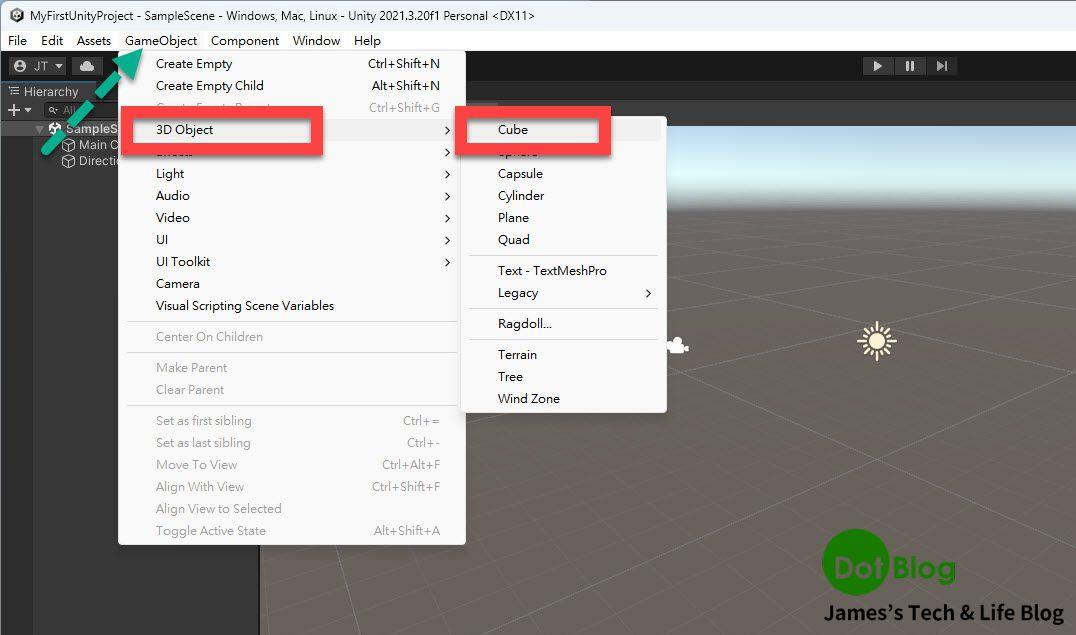Click the Directional Light object icon
1076x635 pixels.
pyautogui.click(x=70, y=159)
